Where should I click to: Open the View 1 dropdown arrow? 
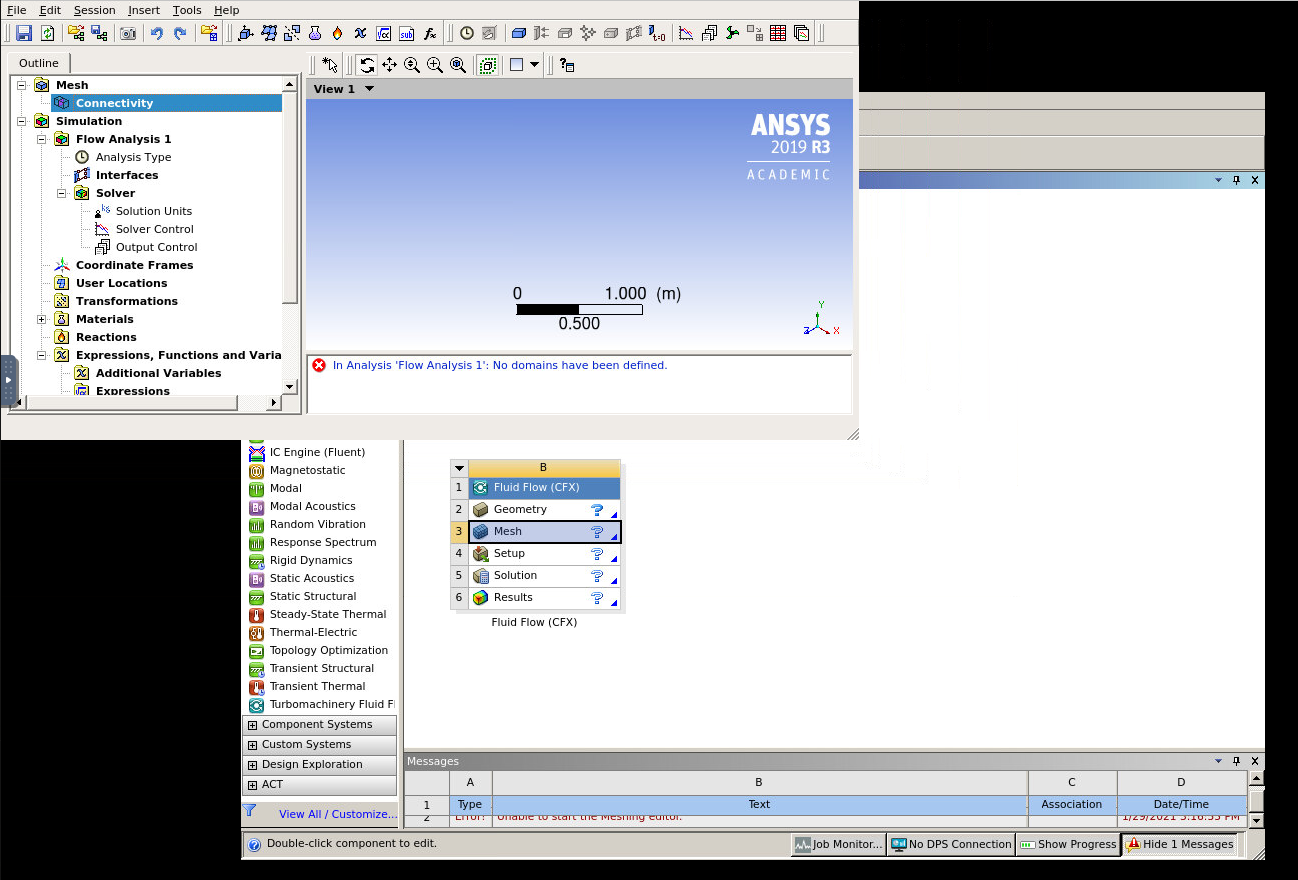pyautogui.click(x=370, y=89)
